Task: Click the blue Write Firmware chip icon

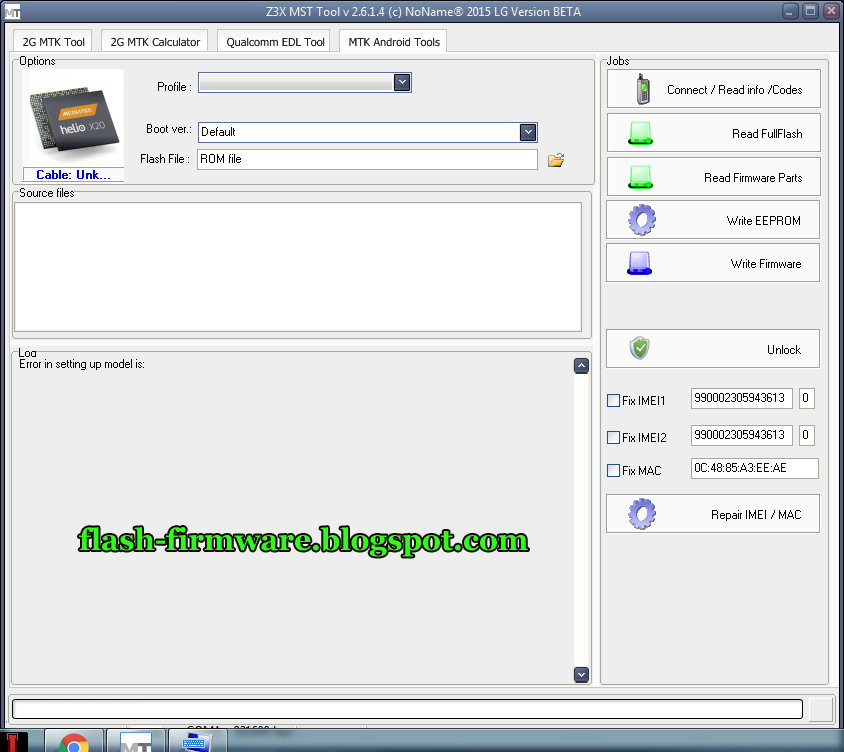Action: tap(637, 262)
